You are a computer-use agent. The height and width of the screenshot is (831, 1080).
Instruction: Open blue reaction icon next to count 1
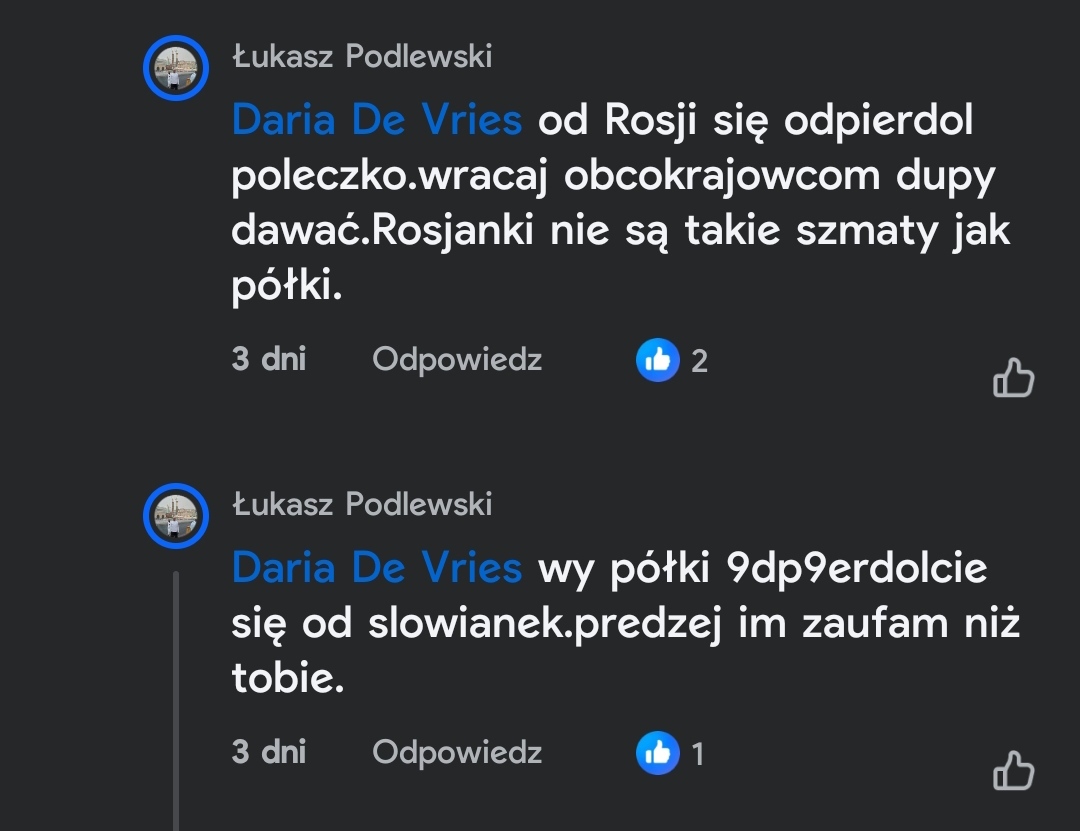(x=657, y=753)
